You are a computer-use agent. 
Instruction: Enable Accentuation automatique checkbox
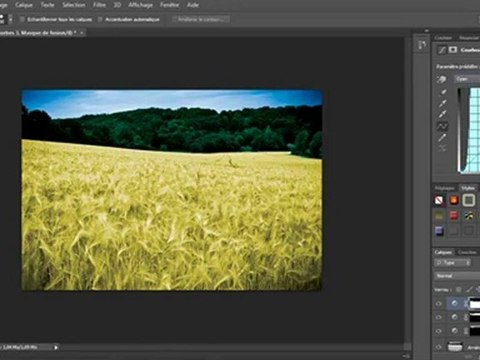click(100, 19)
